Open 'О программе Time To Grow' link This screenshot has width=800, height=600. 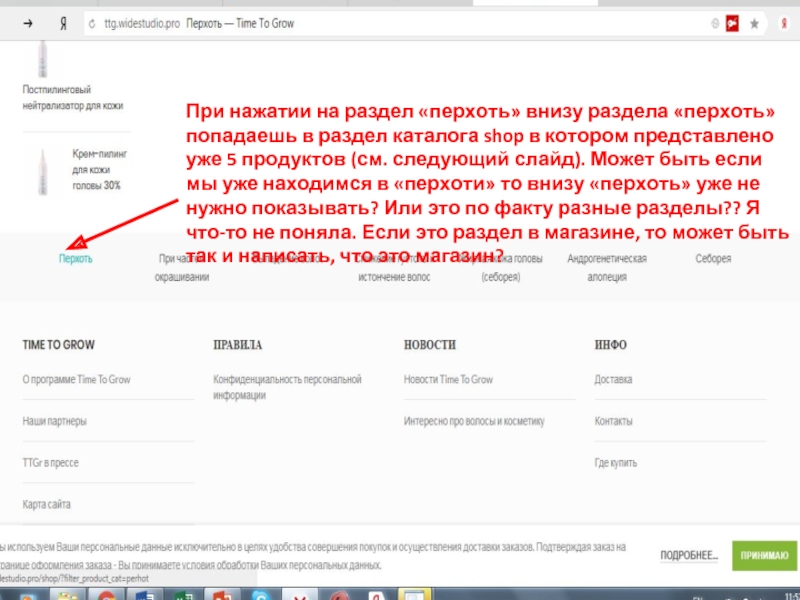point(77,379)
